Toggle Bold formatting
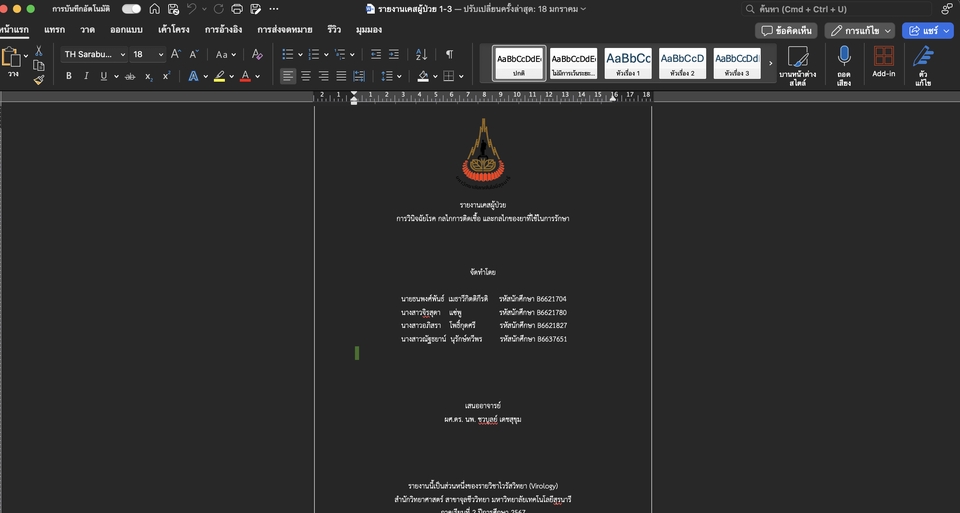960x513 pixels. [x=69, y=76]
